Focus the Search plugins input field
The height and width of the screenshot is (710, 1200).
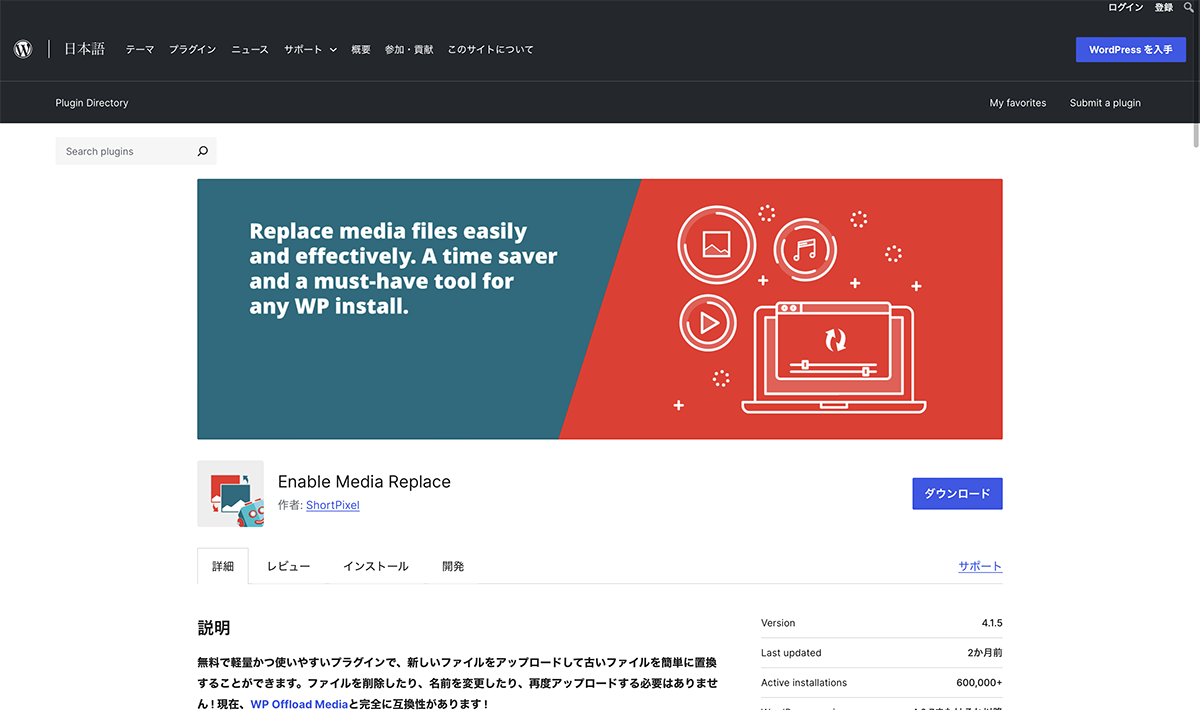click(125, 152)
